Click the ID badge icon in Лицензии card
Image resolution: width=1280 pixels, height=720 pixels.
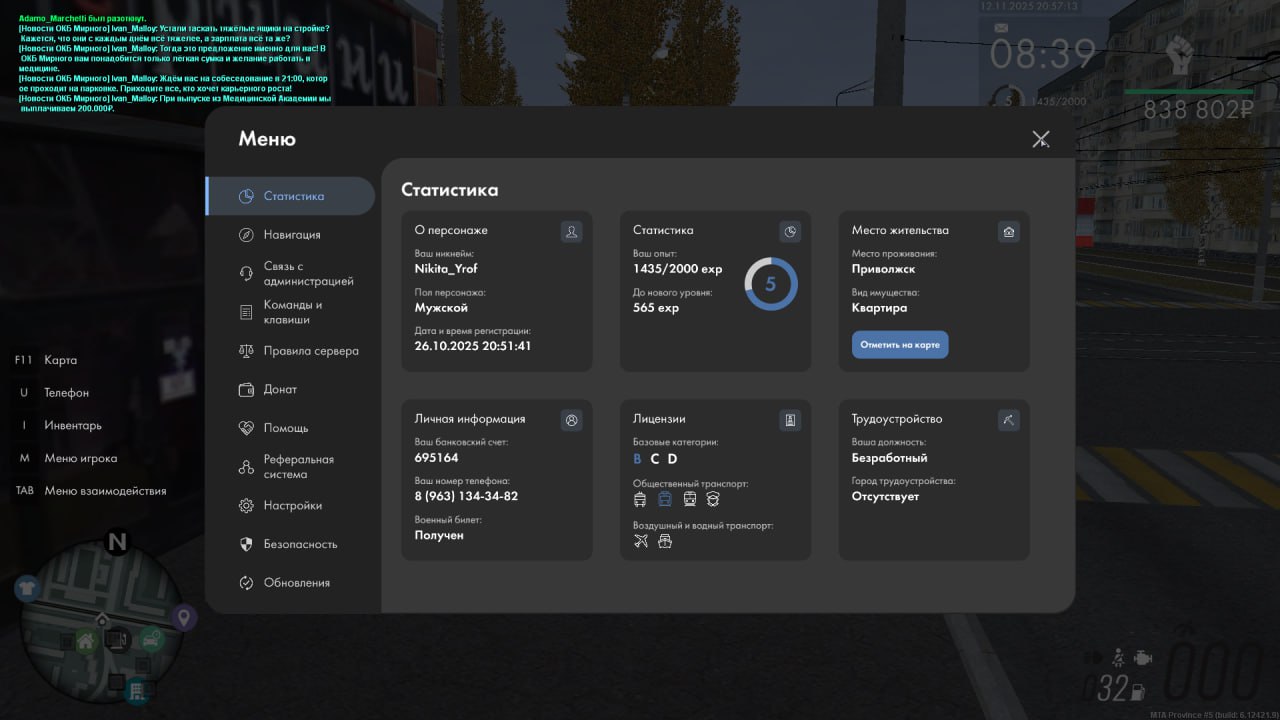pyautogui.click(x=790, y=421)
